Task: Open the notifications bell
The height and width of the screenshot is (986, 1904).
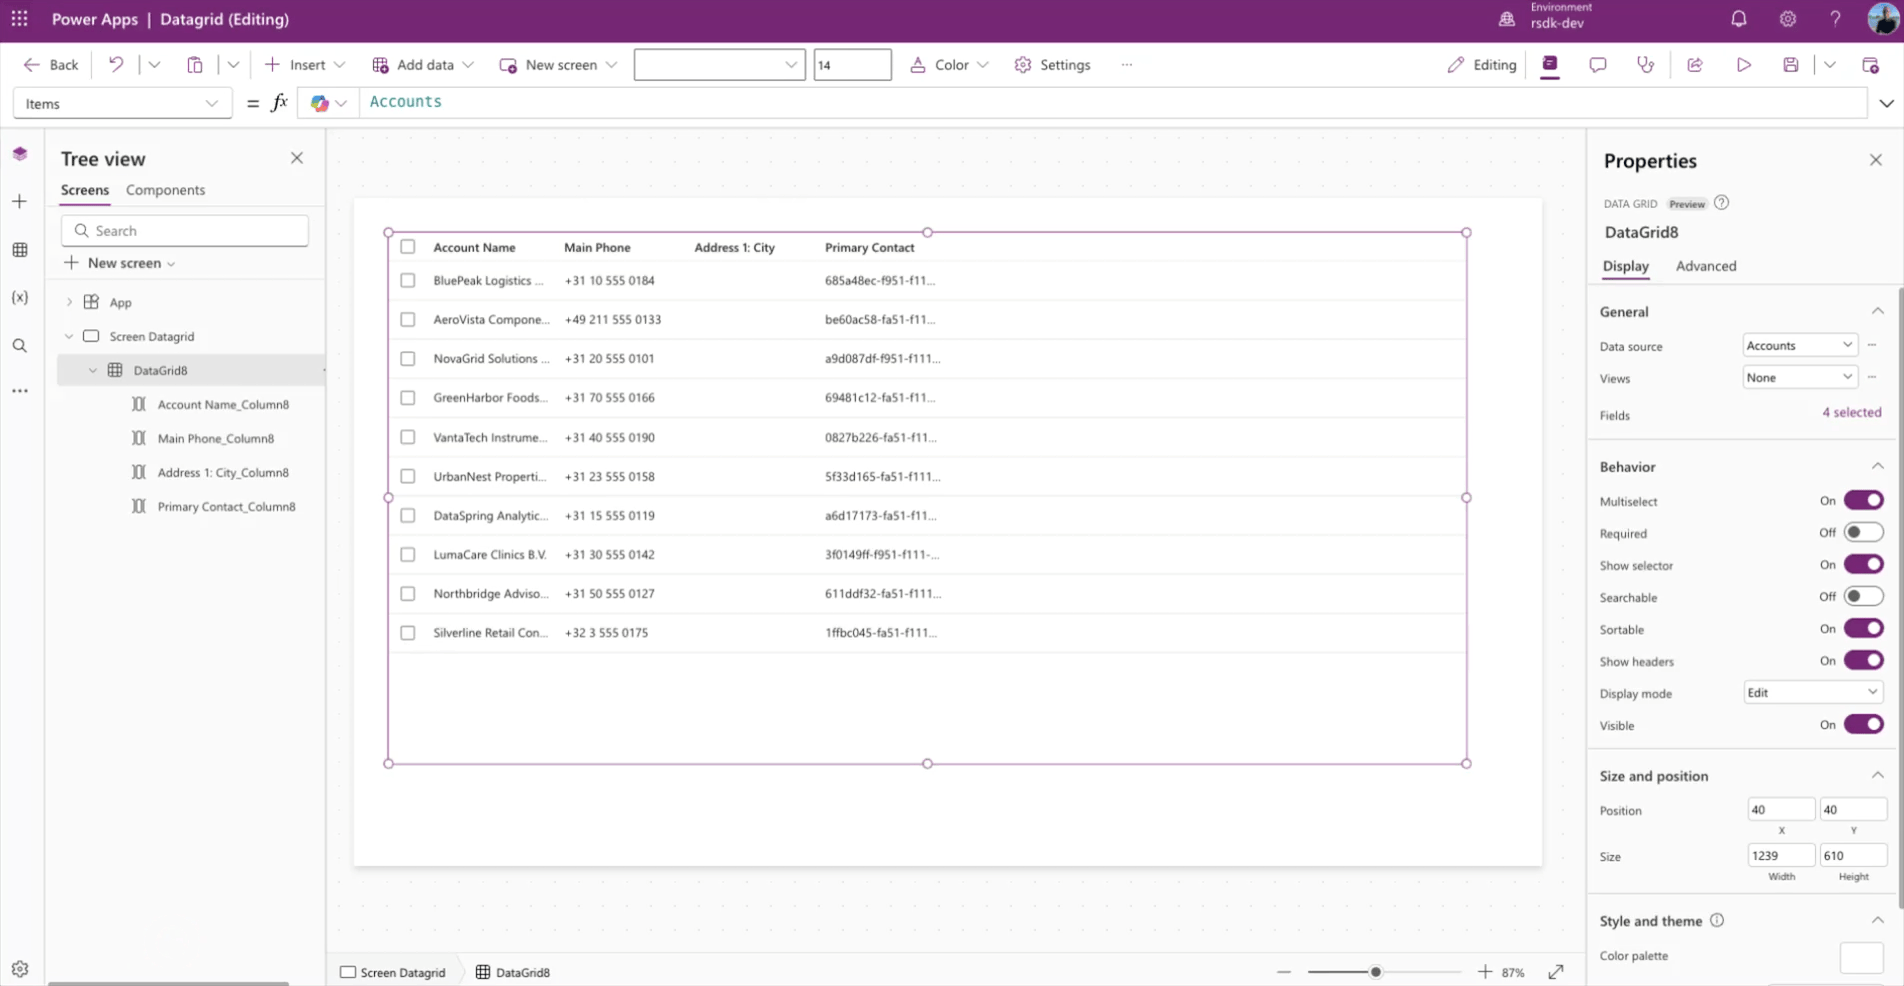Action: pyautogui.click(x=1739, y=19)
